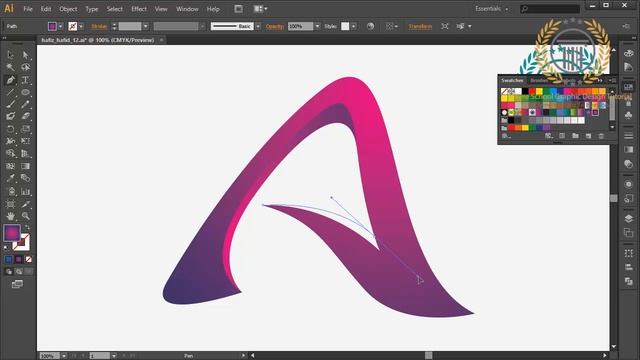Click the orange Opacity label link
This screenshot has height=360, width=640.
pos(275,26)
